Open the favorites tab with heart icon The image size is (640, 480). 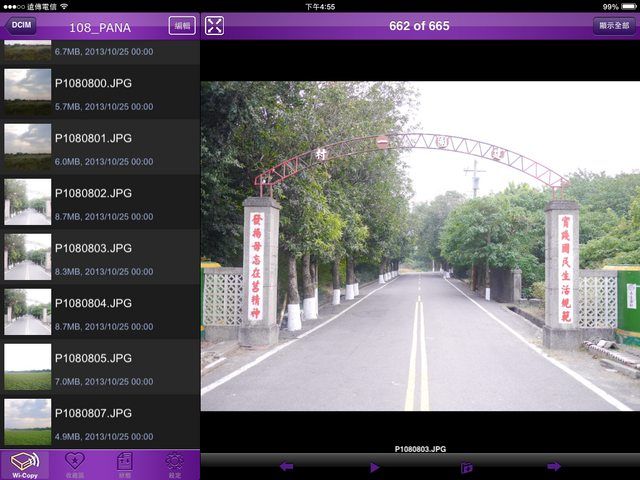pos(75,464)
